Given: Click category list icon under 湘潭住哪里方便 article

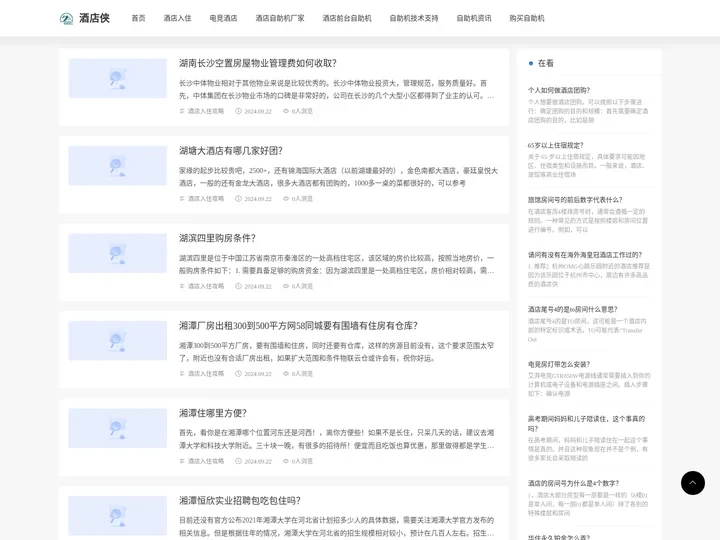Looking at the screenshot, I should coord(182,461).
